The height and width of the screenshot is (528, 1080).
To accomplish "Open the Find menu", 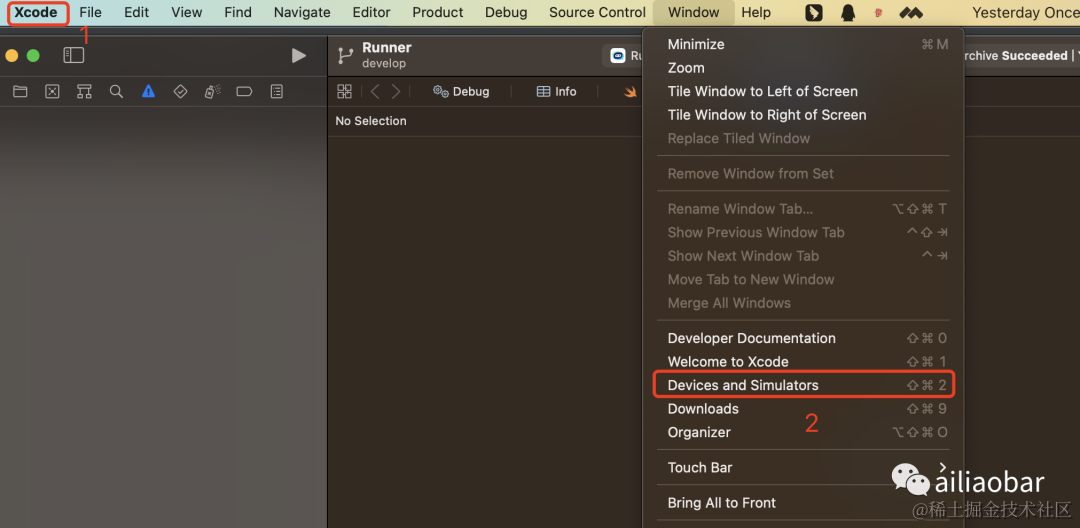I will point(238,12).
